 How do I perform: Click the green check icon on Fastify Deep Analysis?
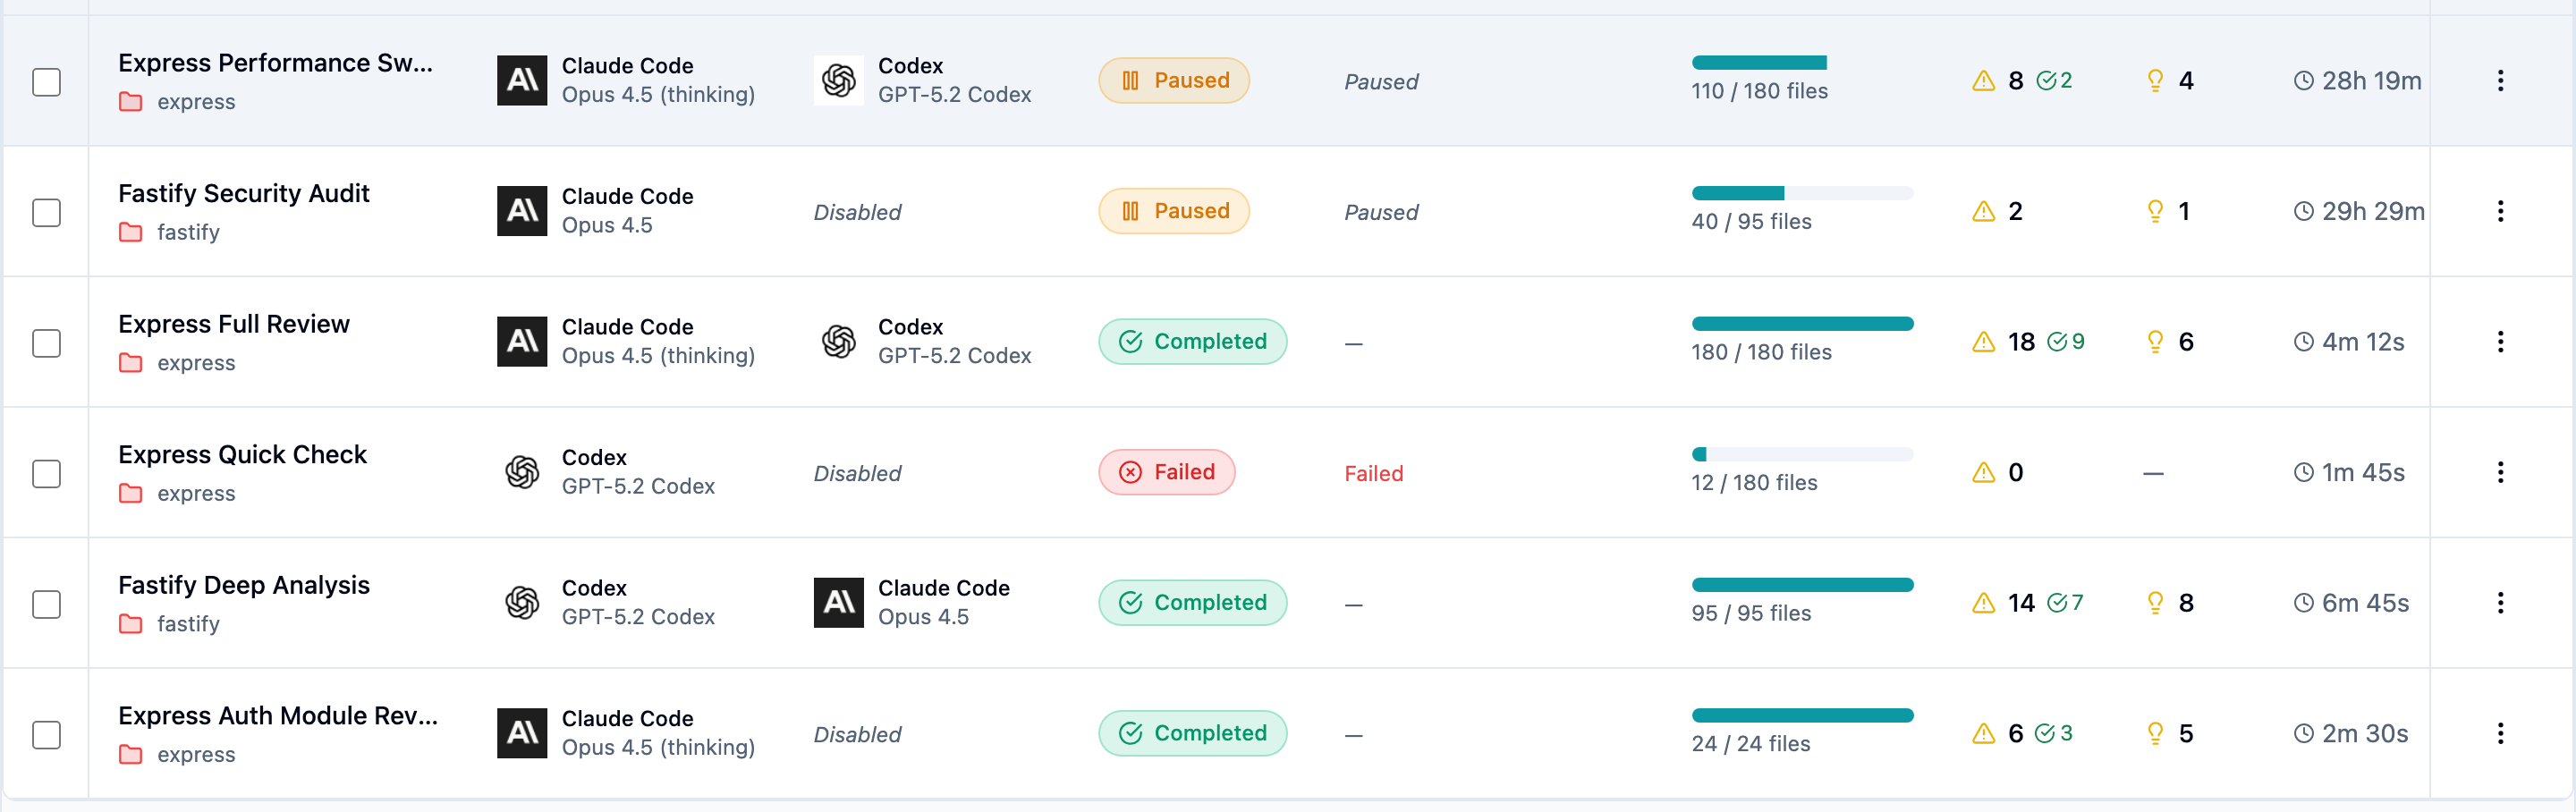tap(2060, 602)
